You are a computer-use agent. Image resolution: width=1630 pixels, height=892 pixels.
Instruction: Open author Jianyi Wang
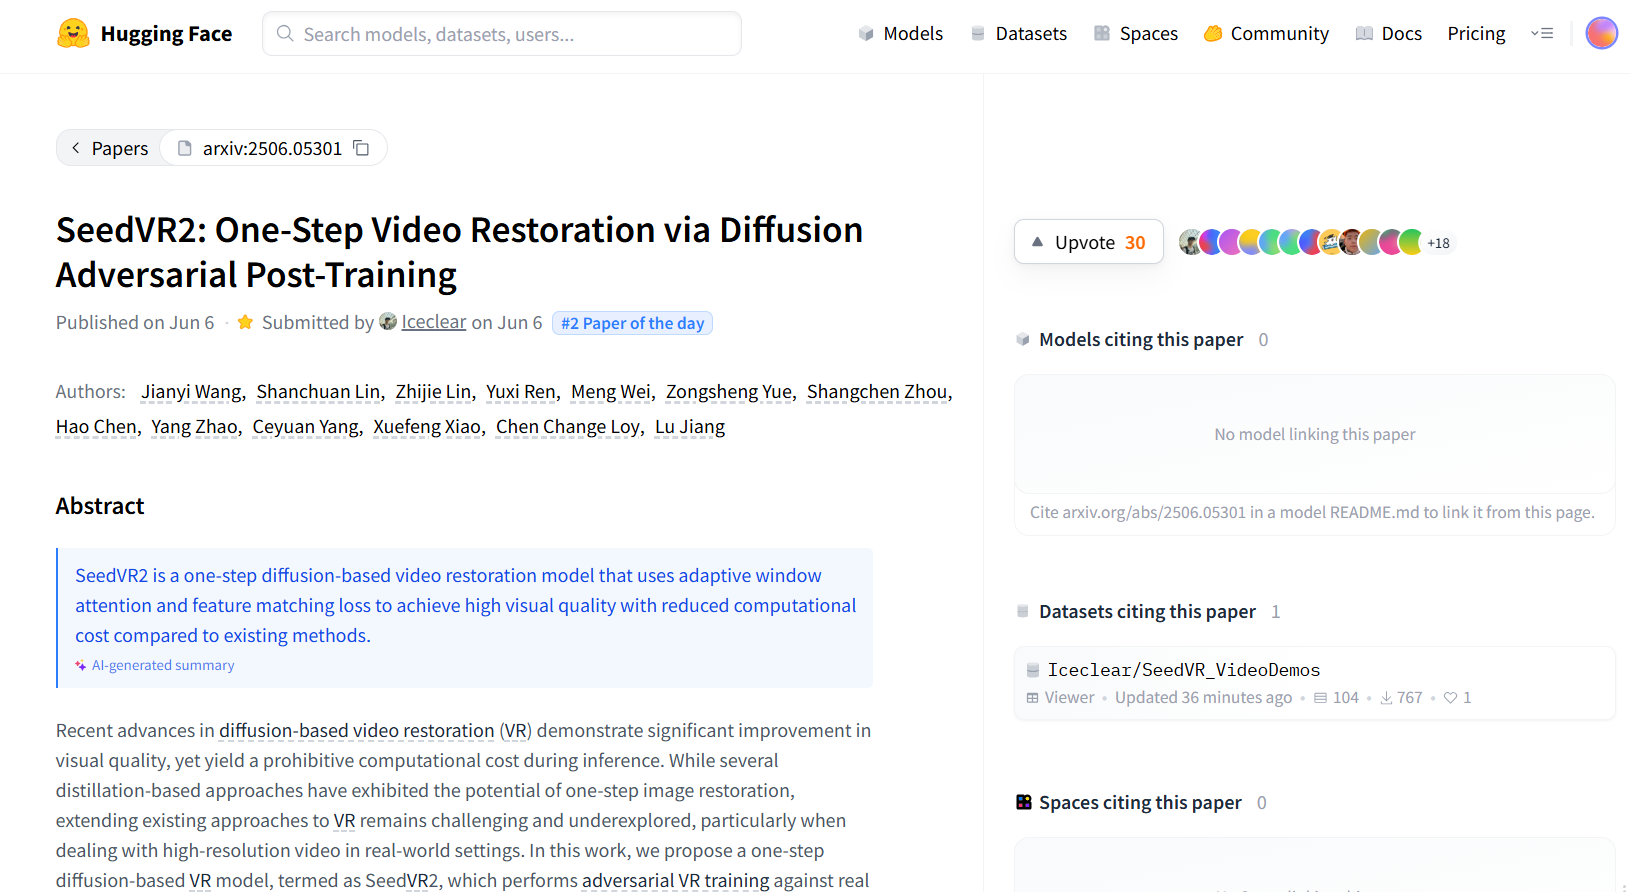(191, 392)
